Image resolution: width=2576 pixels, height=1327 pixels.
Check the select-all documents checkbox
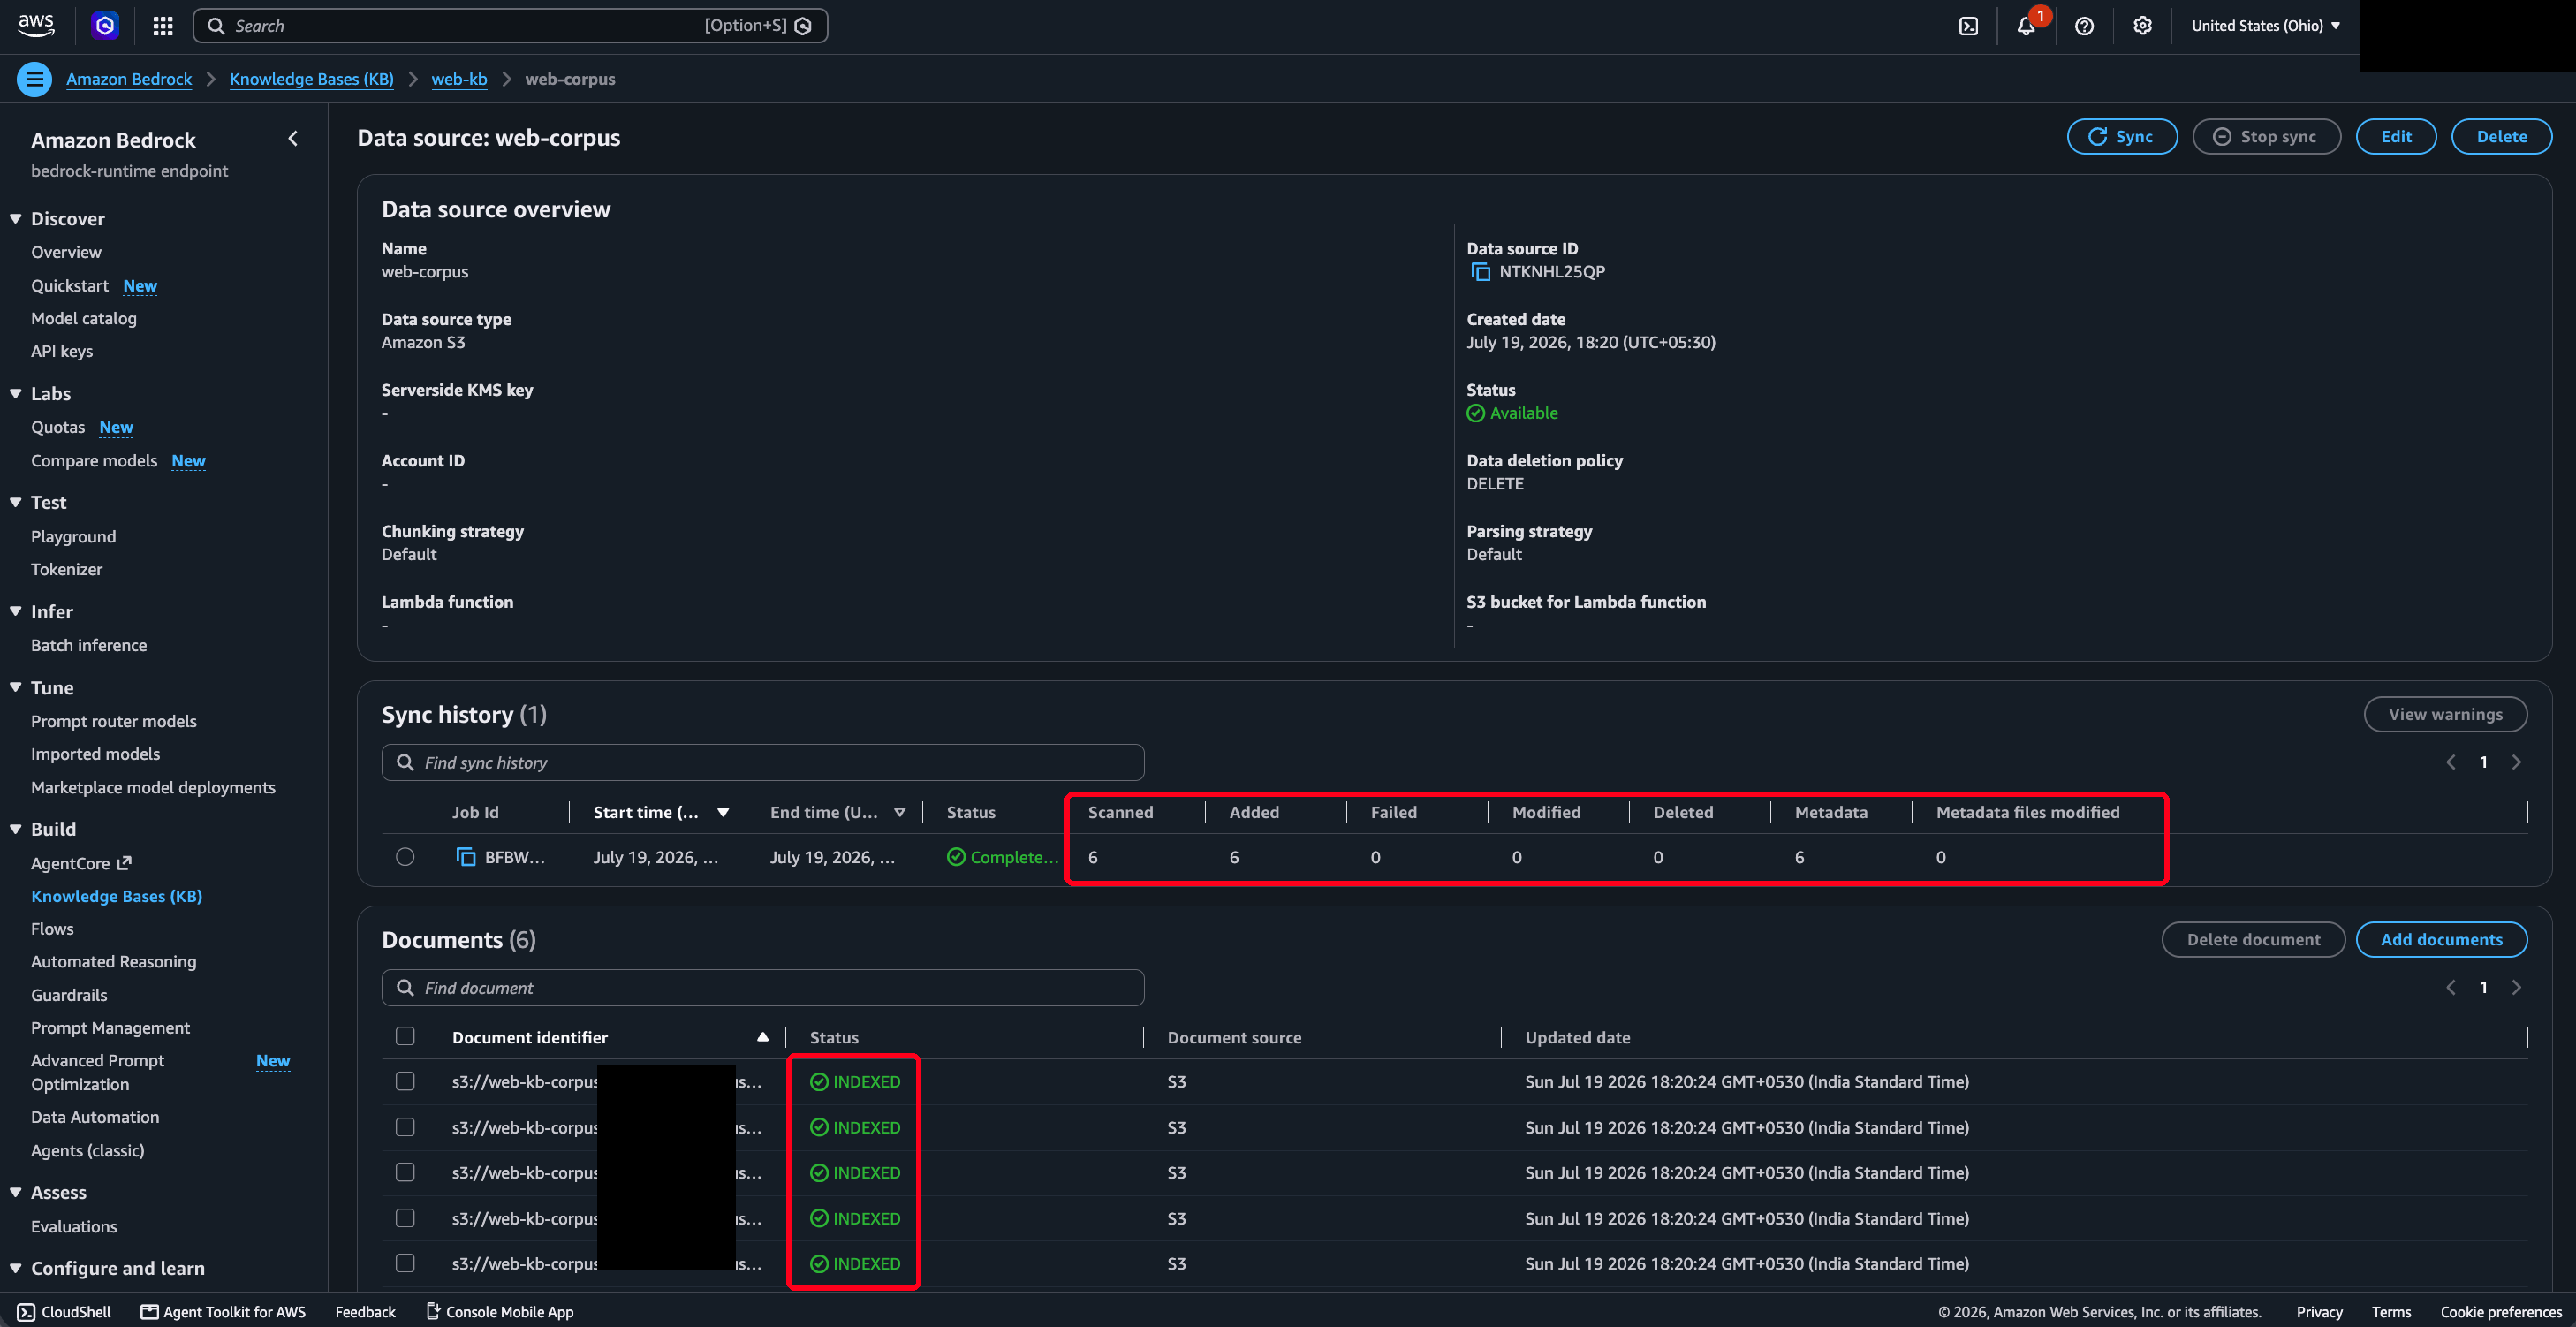click(x=405, y=1037)
